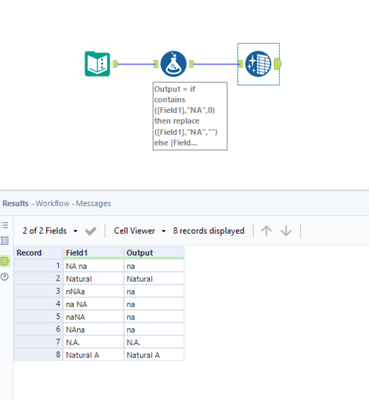Select Field1 cell 'NA na'

tap(93, 266)
